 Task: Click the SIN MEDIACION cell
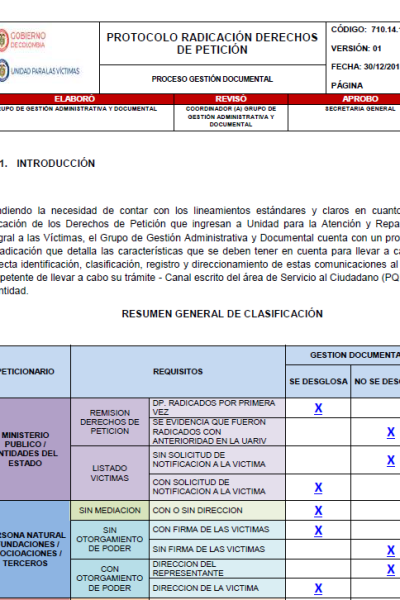(x=110, y=510)
